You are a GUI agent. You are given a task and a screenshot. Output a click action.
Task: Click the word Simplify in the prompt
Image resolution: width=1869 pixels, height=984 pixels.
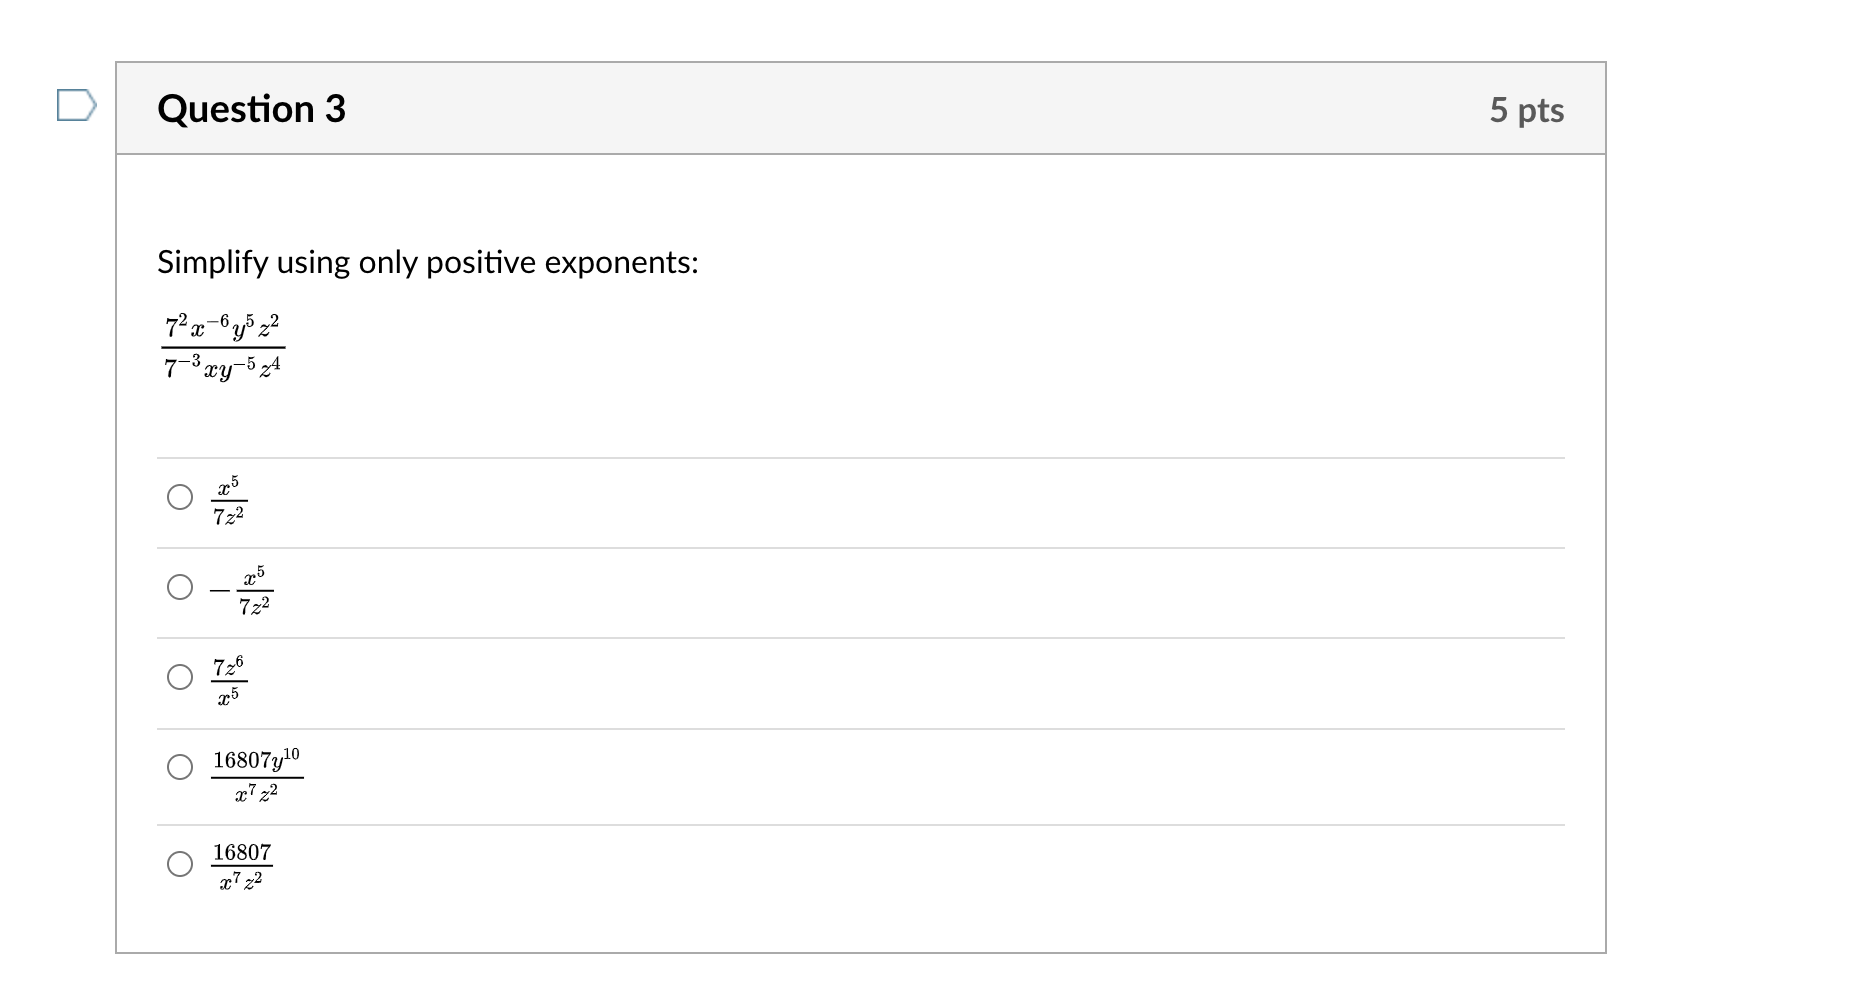(212, 263)
